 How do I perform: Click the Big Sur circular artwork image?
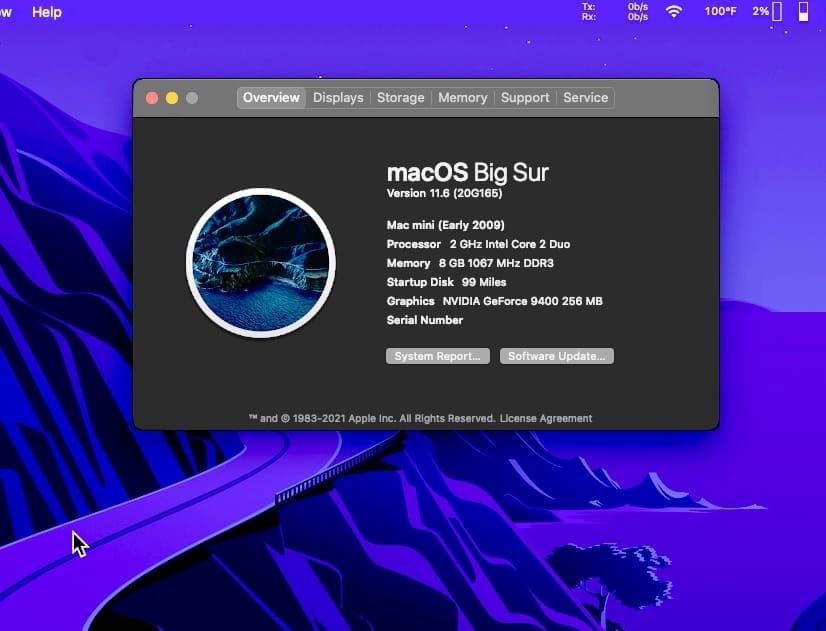point(261,263)
